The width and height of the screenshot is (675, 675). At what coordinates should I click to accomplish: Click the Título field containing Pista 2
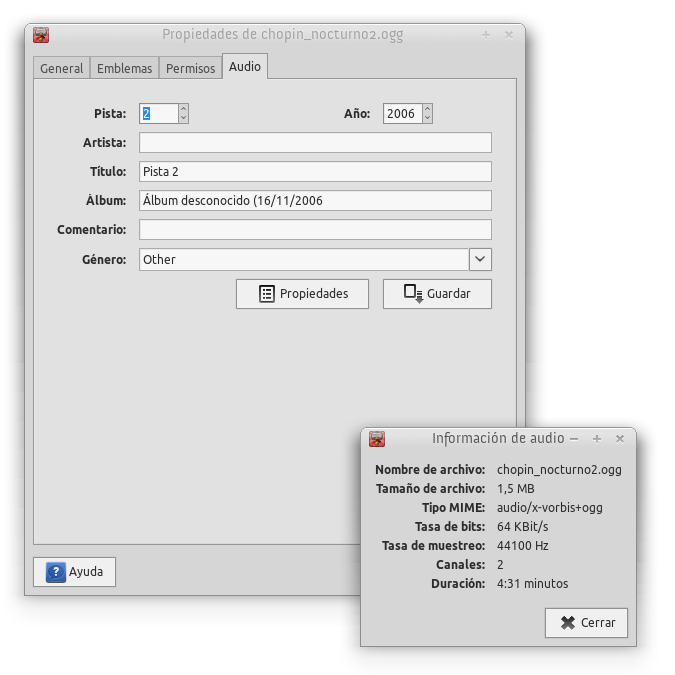point(315,171)
